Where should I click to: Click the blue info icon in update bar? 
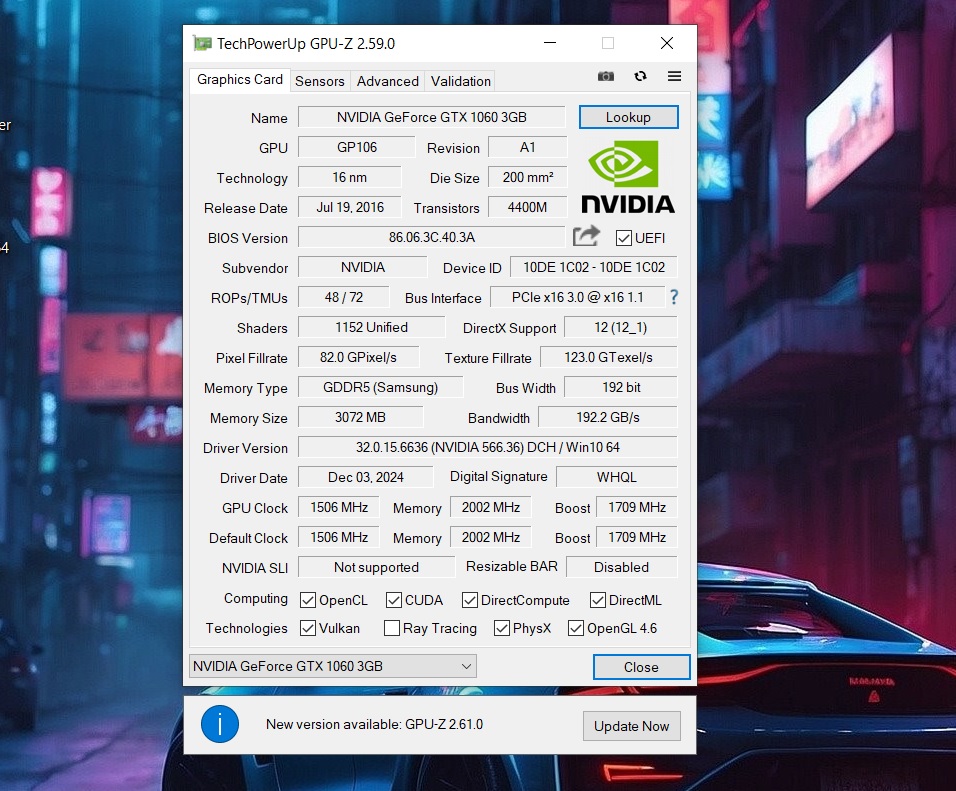coord(220,724)
